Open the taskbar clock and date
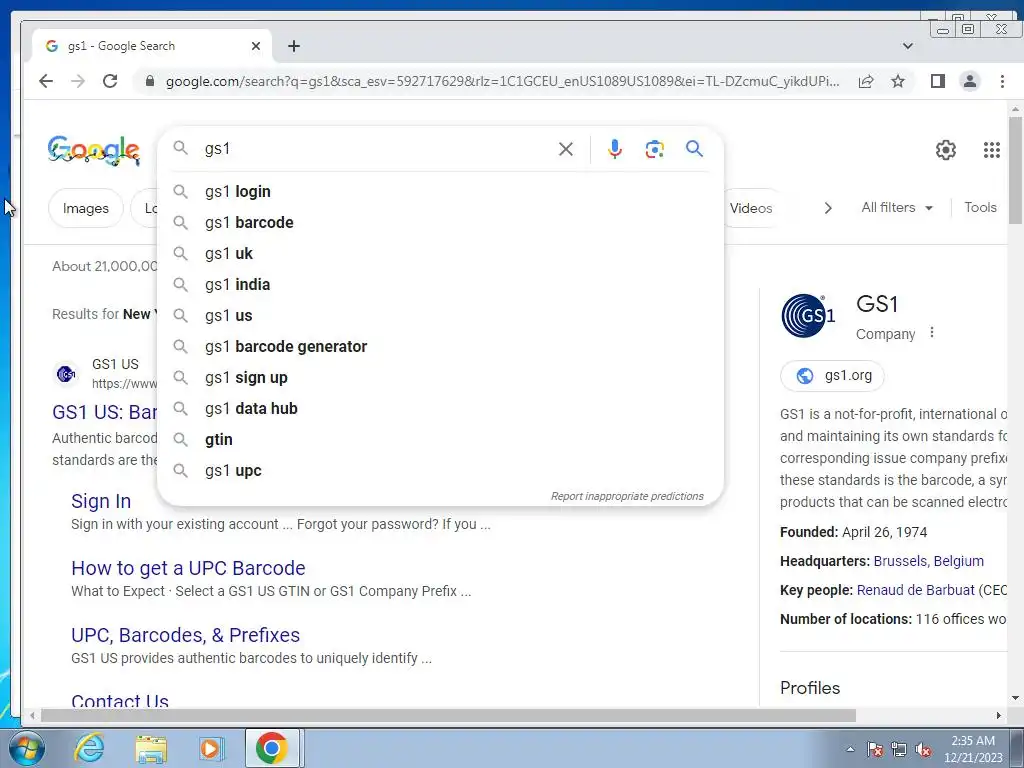1024x768 pixels. click(x=973, y=749)
